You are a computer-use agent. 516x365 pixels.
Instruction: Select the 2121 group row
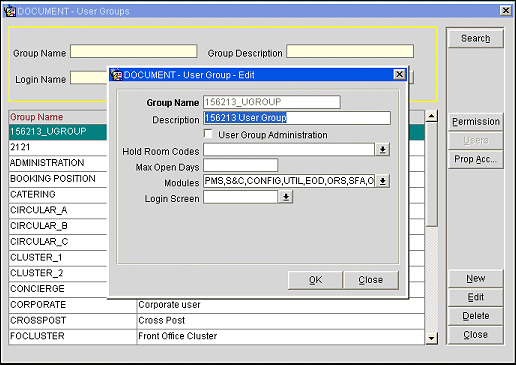tap(58, 147)
